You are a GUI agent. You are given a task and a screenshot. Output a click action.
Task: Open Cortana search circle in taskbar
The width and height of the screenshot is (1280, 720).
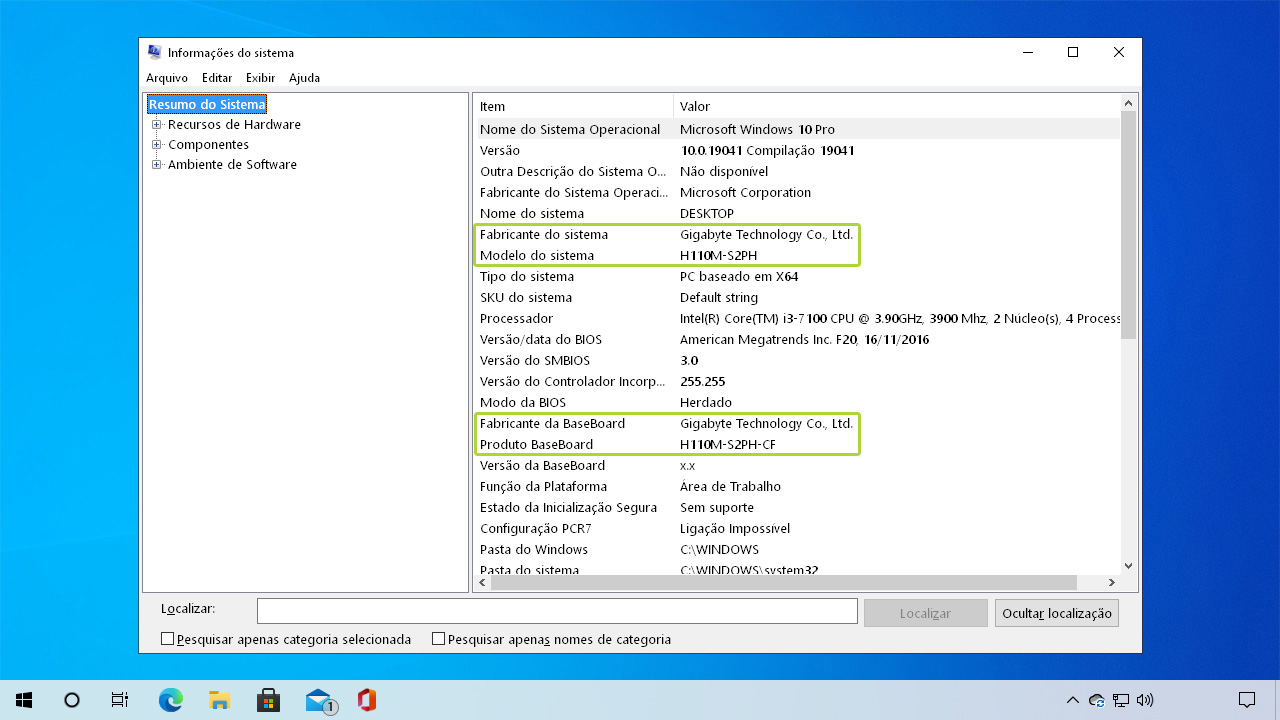point(72,700)
